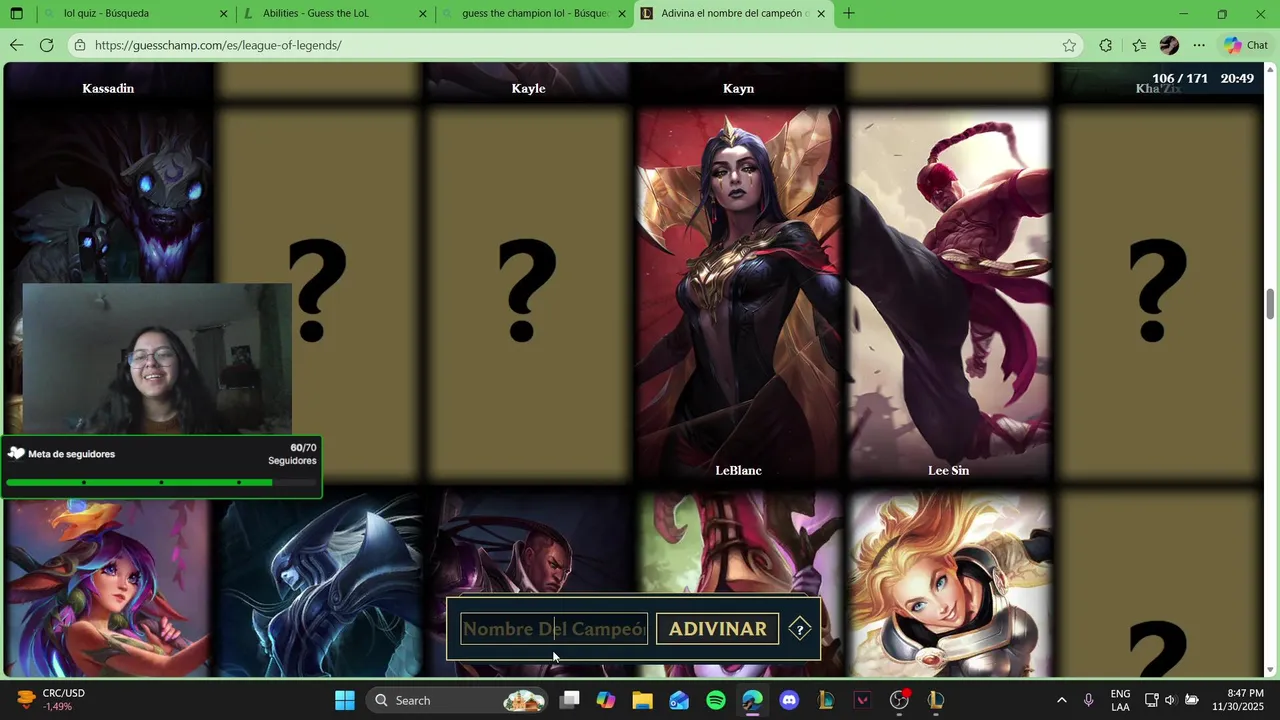Click the 106 / 171 score counter
The width and height of the screenshot is (1280, 720).
[x=1180, y=78]
